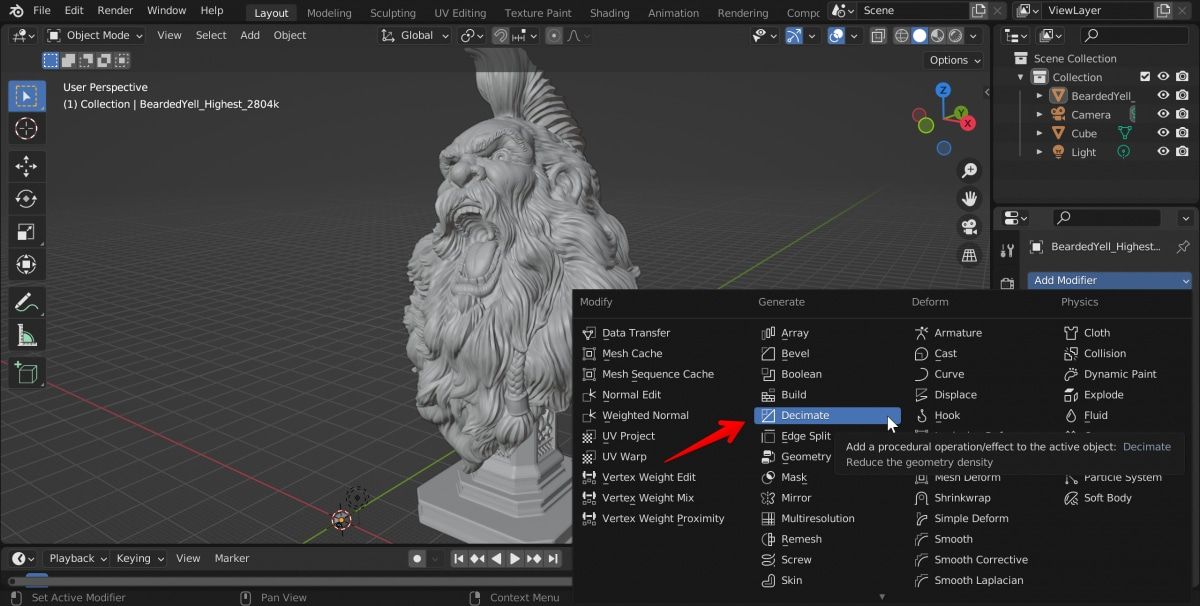
Task: Switch to the Sculpting workspace tab
Action: 392,12
